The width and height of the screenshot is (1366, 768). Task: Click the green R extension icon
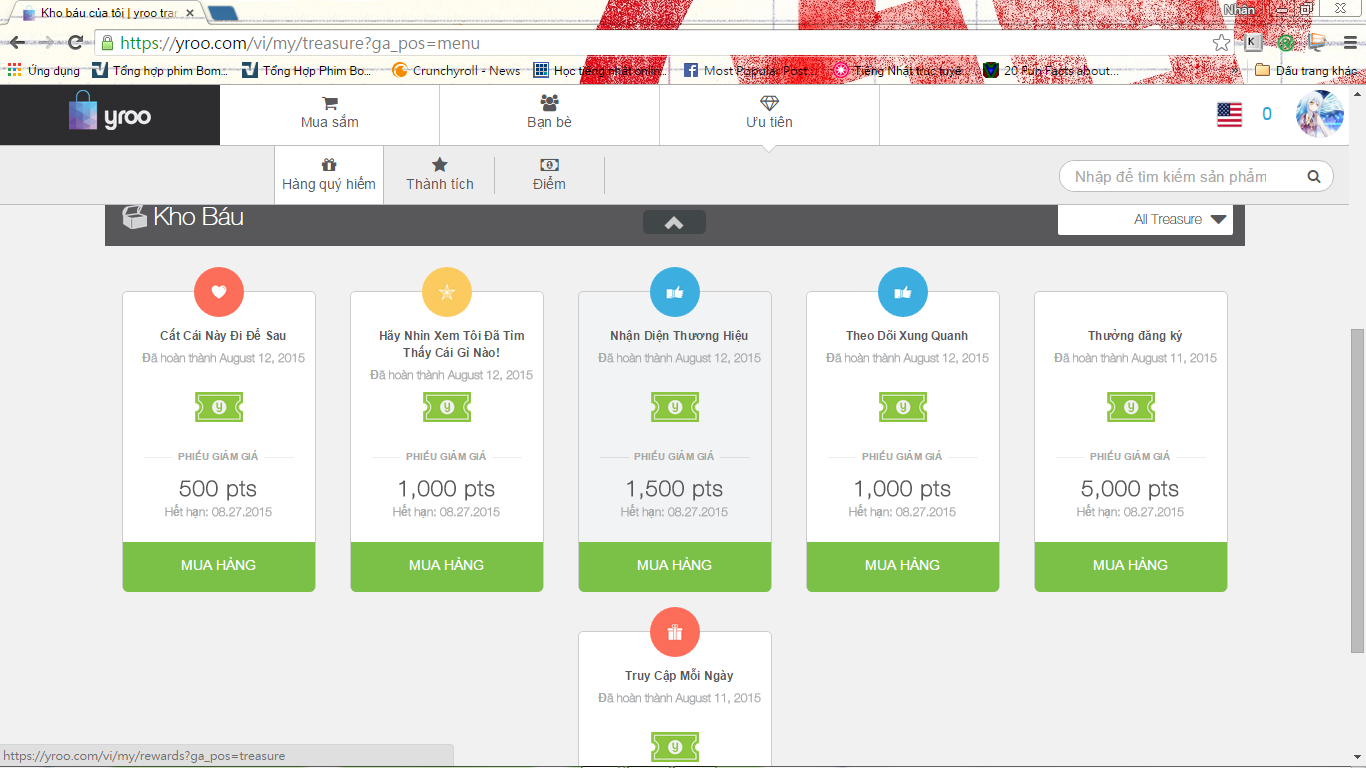[1286, 43]
